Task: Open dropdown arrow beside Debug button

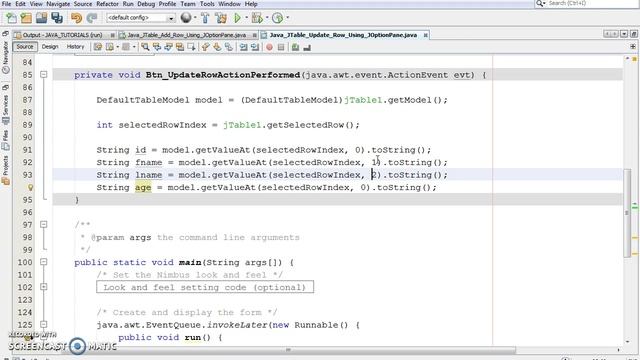Action: (x=267, y=18)
